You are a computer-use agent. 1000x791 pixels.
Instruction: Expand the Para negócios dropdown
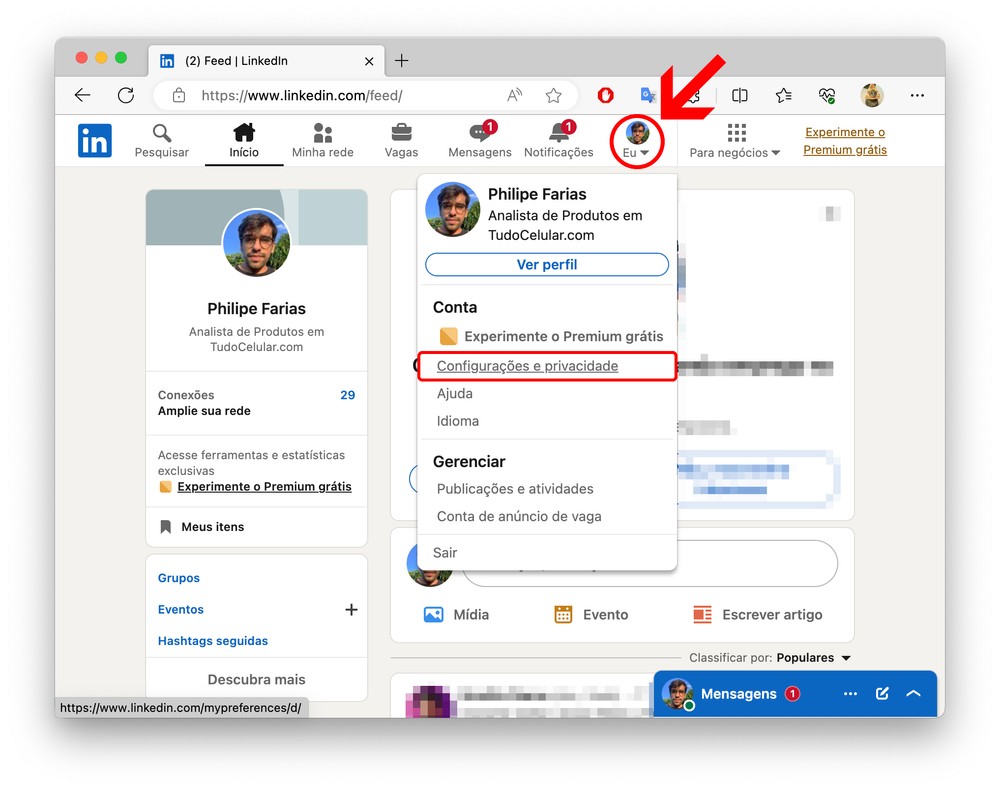coord(735,141)
